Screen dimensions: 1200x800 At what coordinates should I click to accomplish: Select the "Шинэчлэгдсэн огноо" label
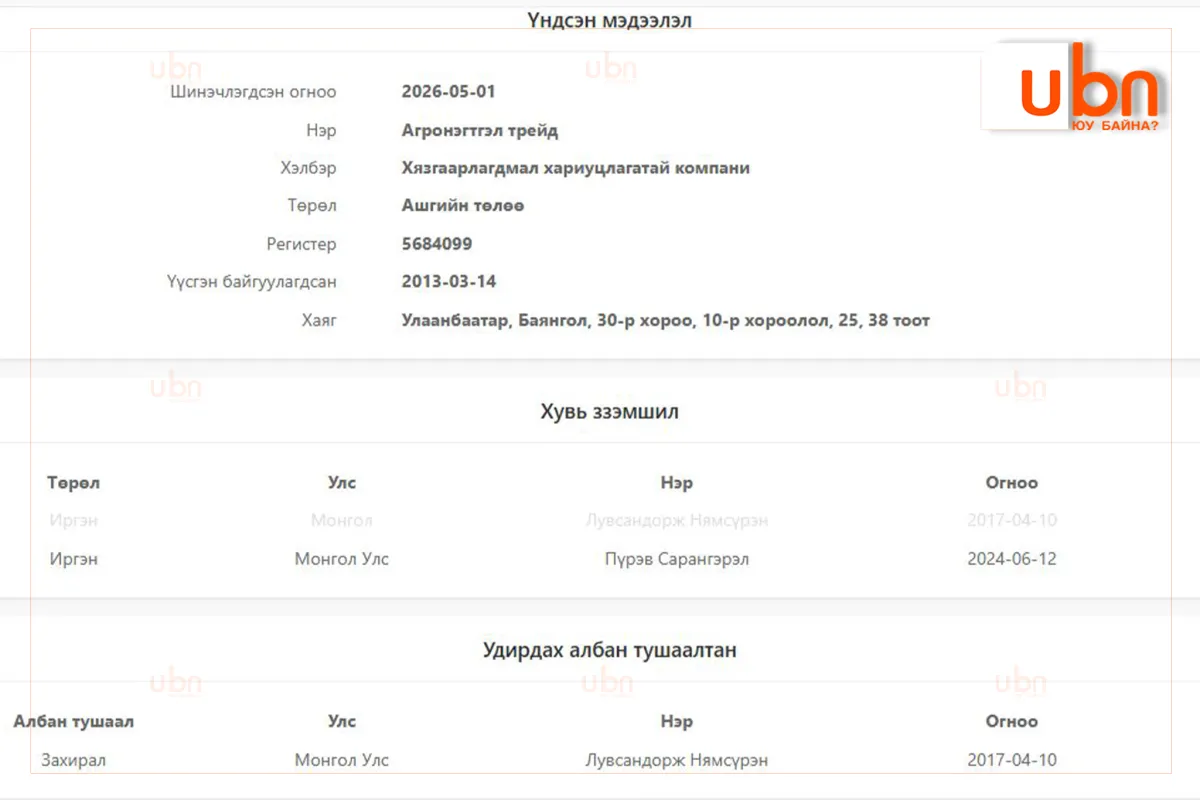[254, 92]
